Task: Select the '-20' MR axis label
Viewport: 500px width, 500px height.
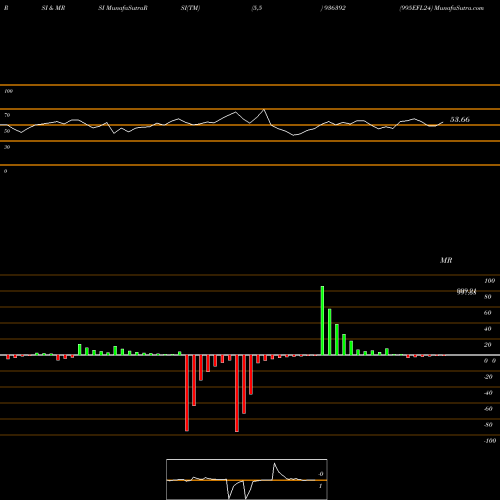Action: [x=488, y=377]
